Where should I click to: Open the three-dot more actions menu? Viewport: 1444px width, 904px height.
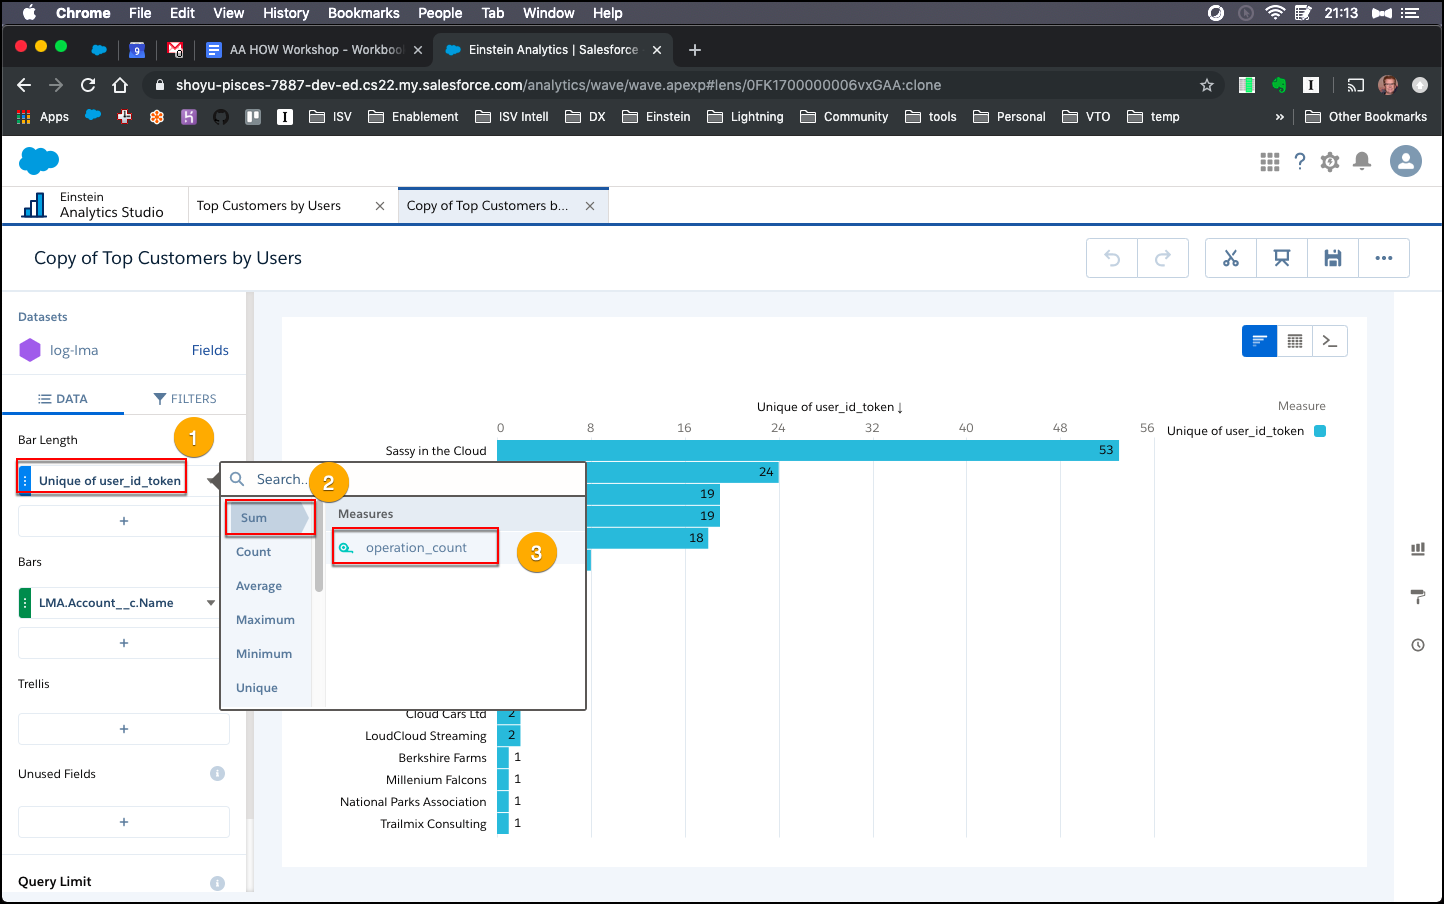(1384, 258)
